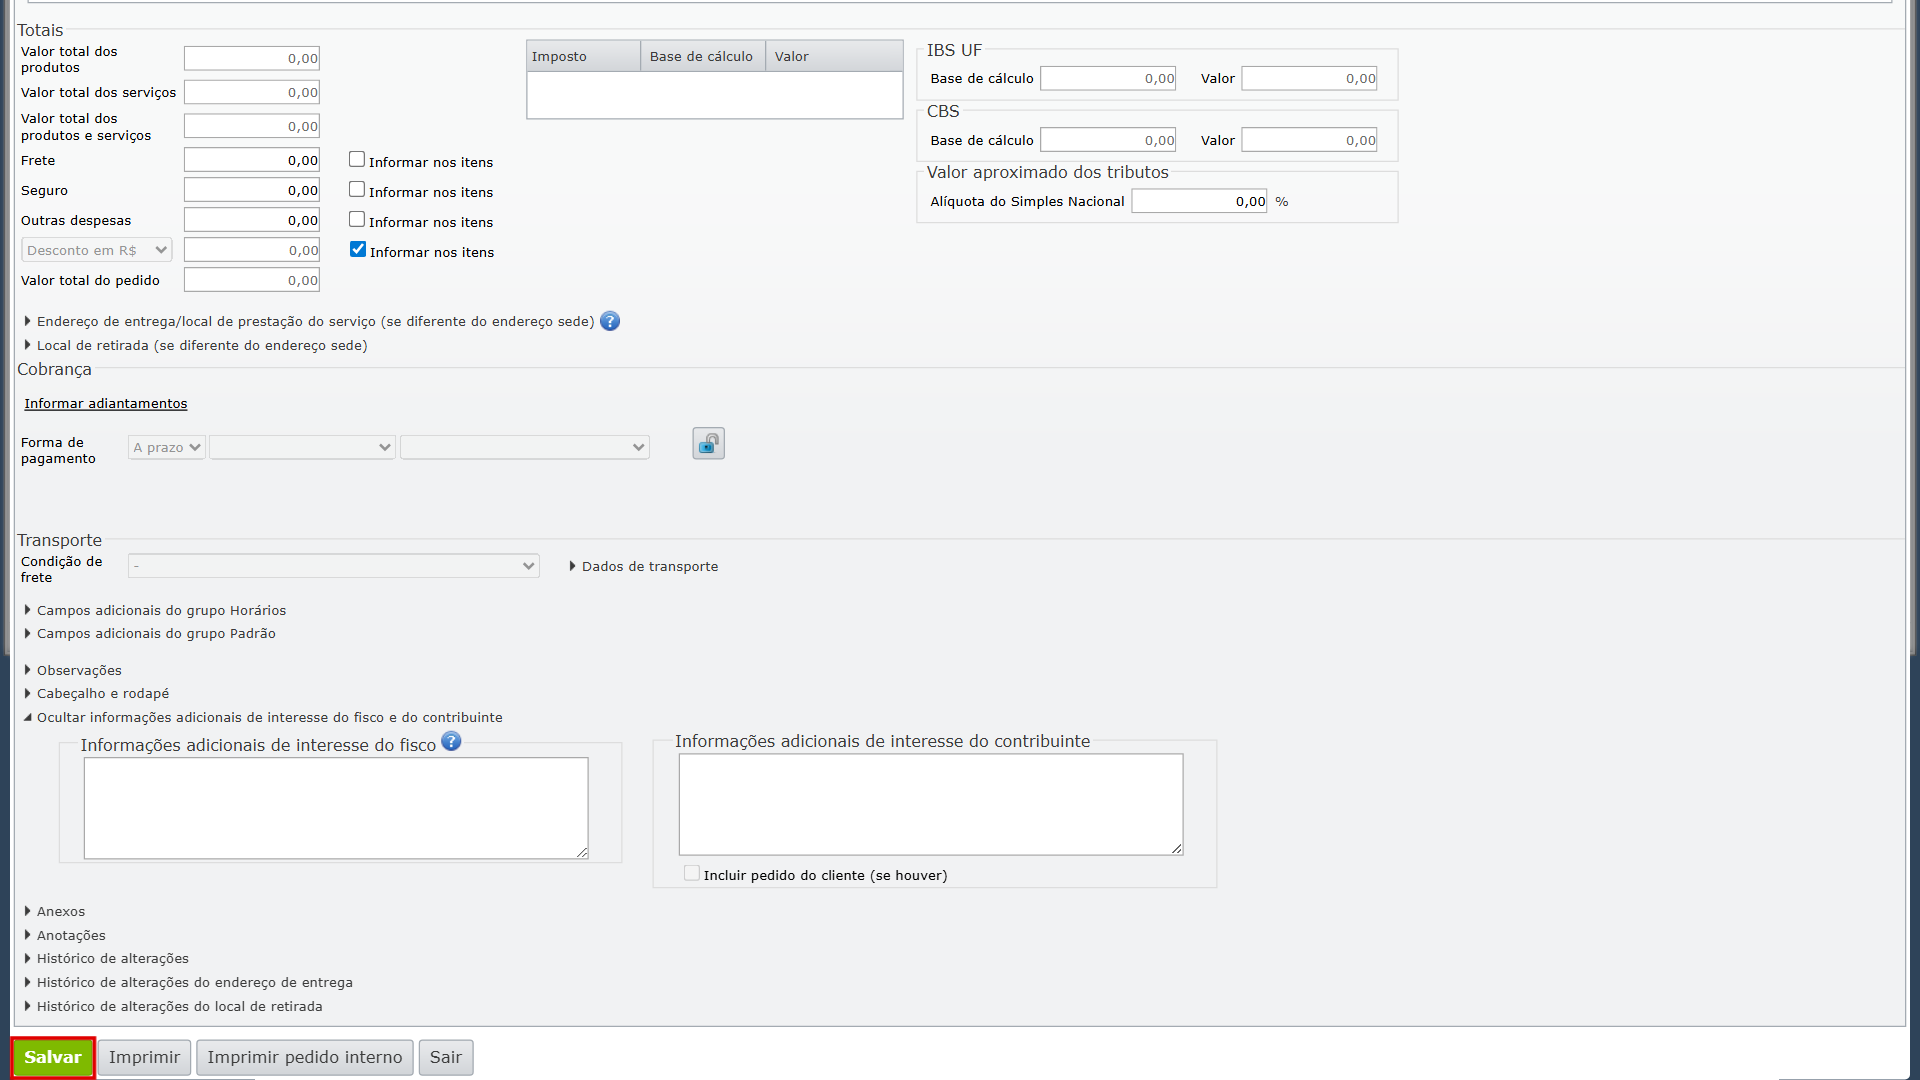
Task: Collapse Ocultar informações adicionais section
Action: tap(269, 717)
